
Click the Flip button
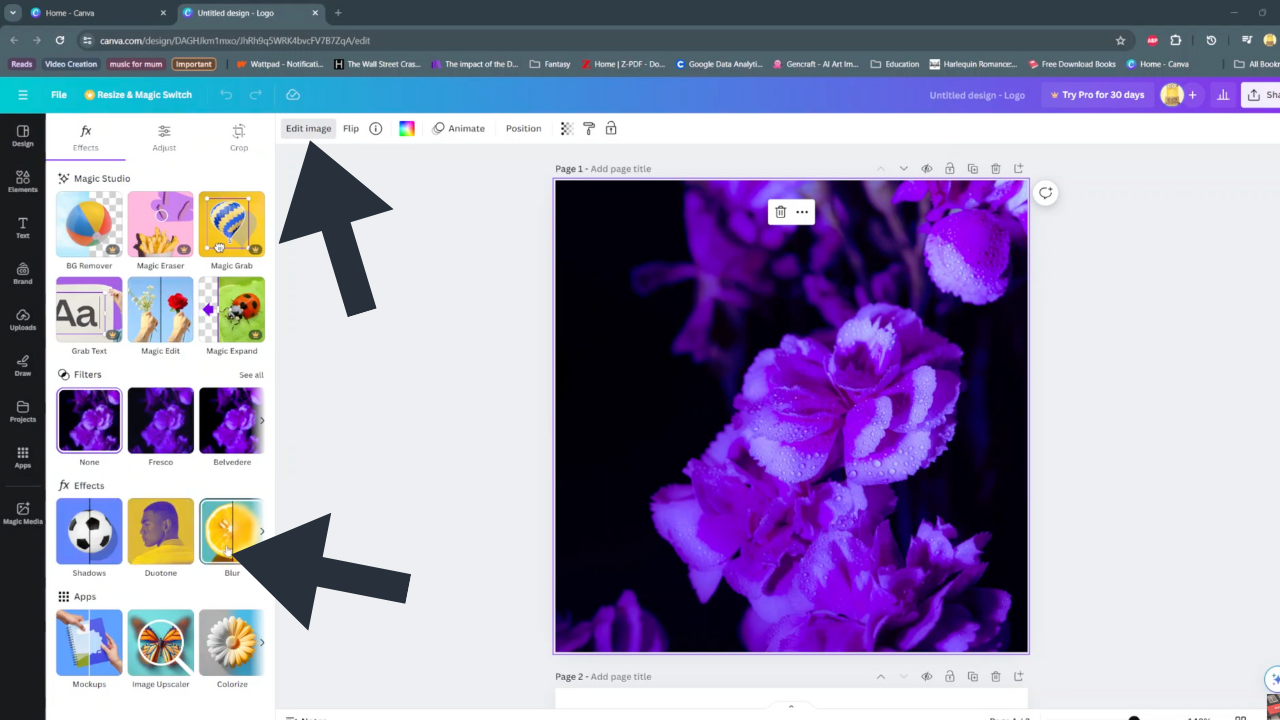click(351, 128)
